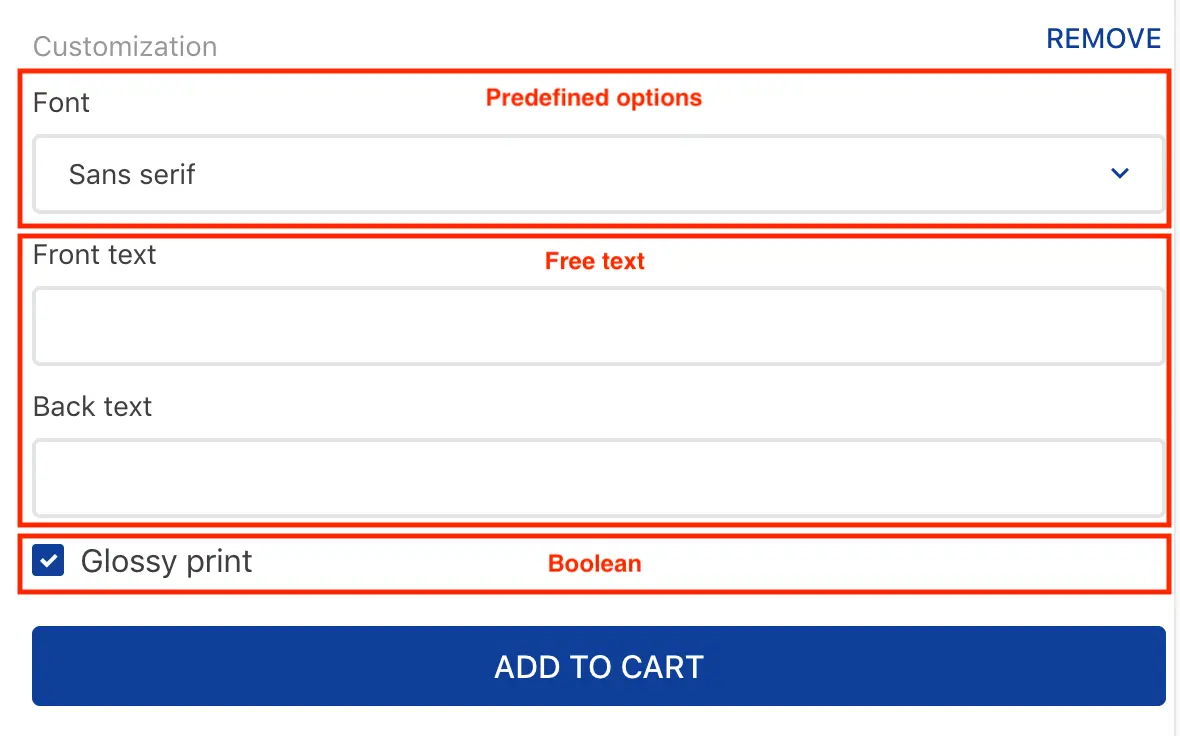Click the Font field label
The width and height of the screenshot is (1180, 736).
click(61, 103)
